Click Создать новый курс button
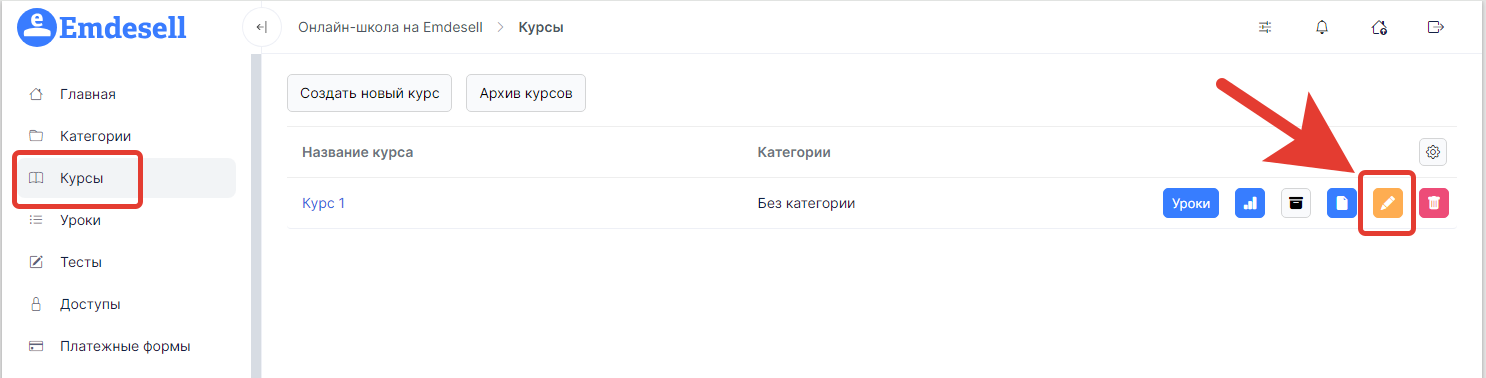The height and width of the screenshot is (378, 1486). coord(370,93)
